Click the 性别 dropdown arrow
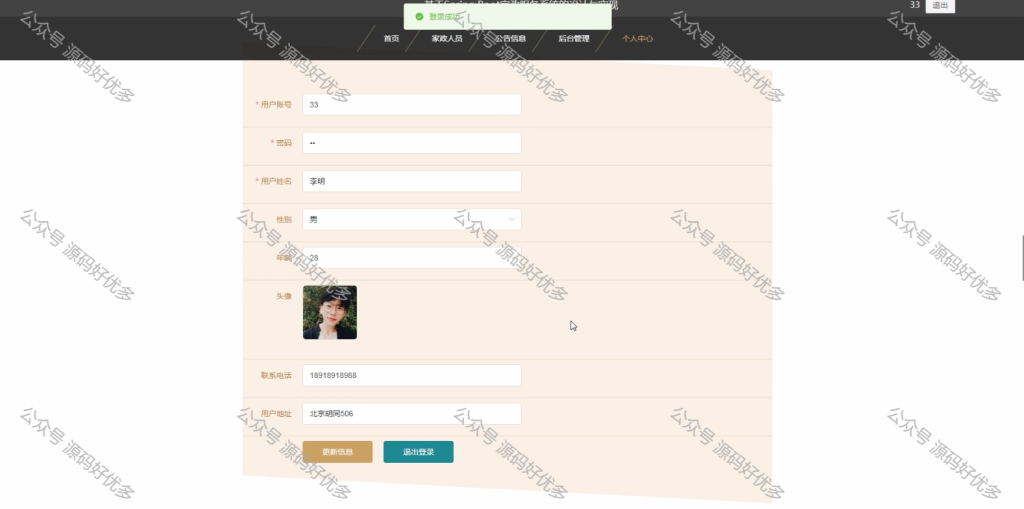Screen dimensions: 1024x509 click(512, 219)
